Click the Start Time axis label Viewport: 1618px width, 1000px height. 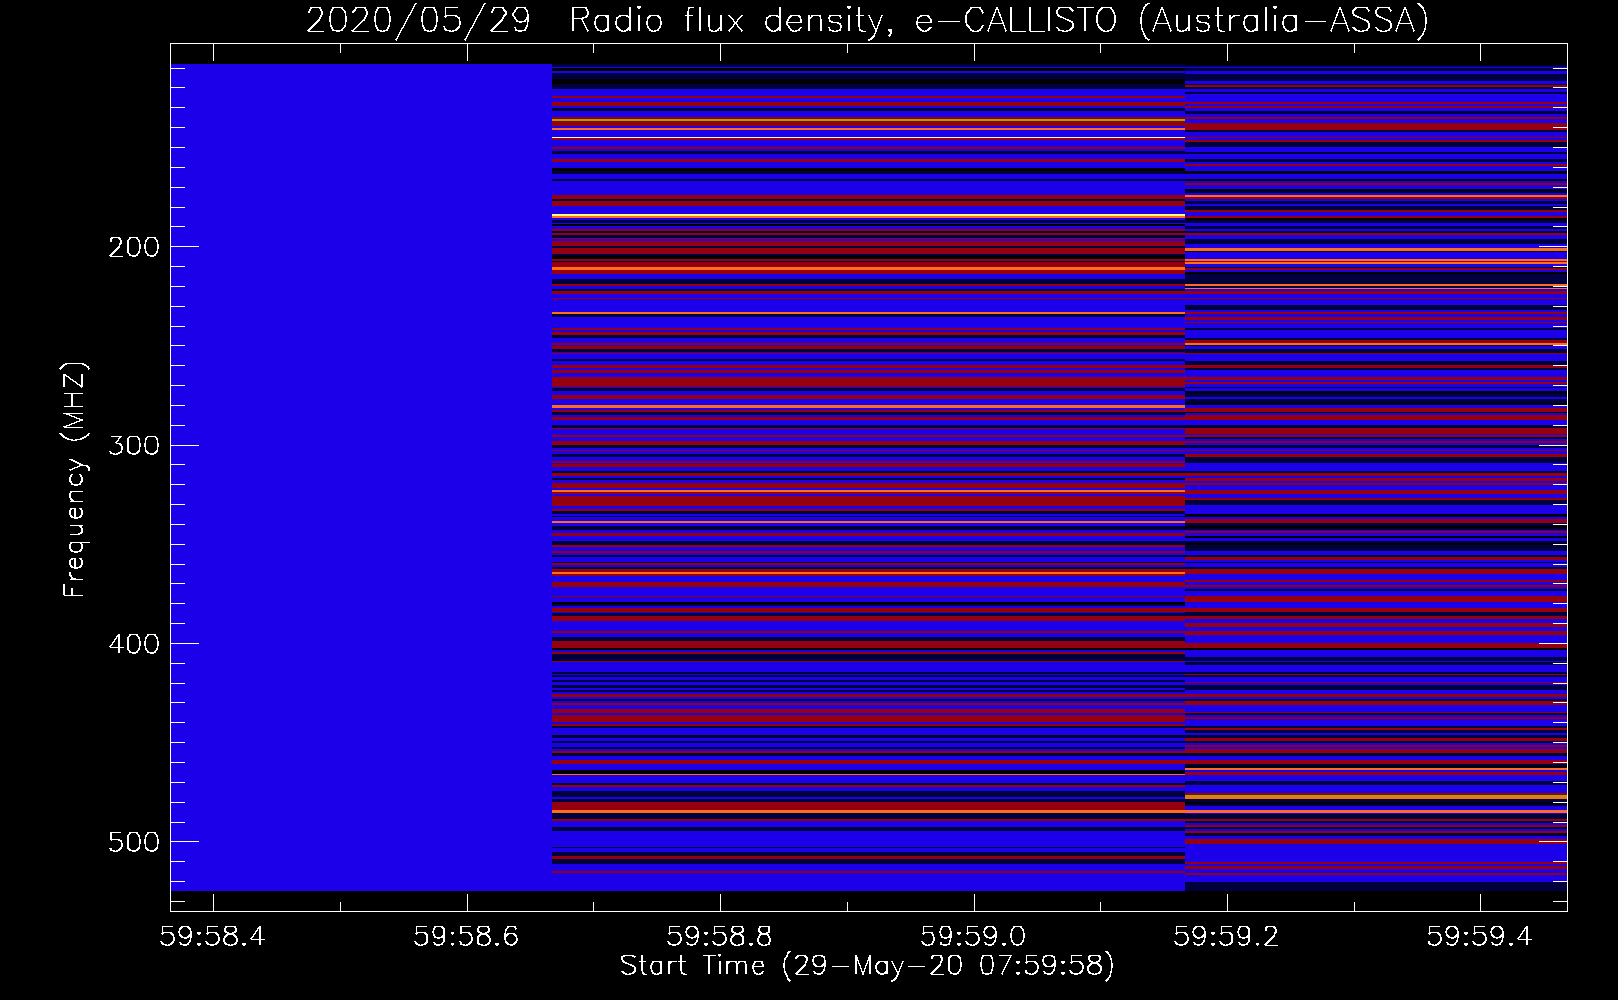click(867, 966)
